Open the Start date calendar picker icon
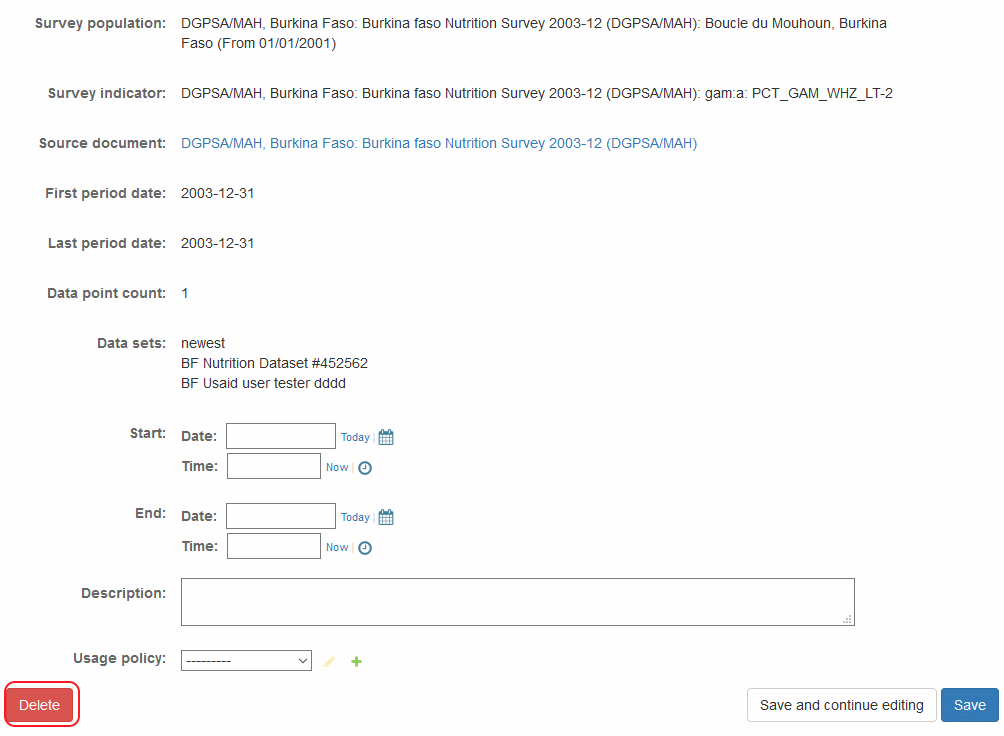Screen dimensions: 1004x736 coord(386,437)
